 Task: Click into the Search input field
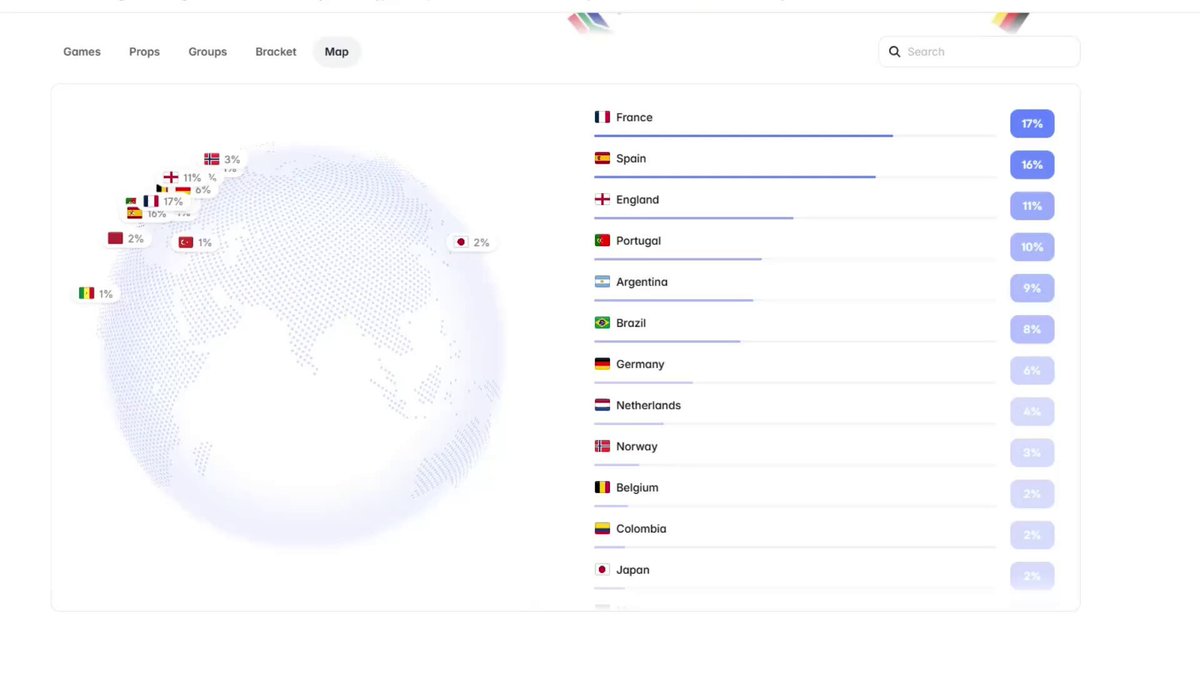[x=979, y=52]
